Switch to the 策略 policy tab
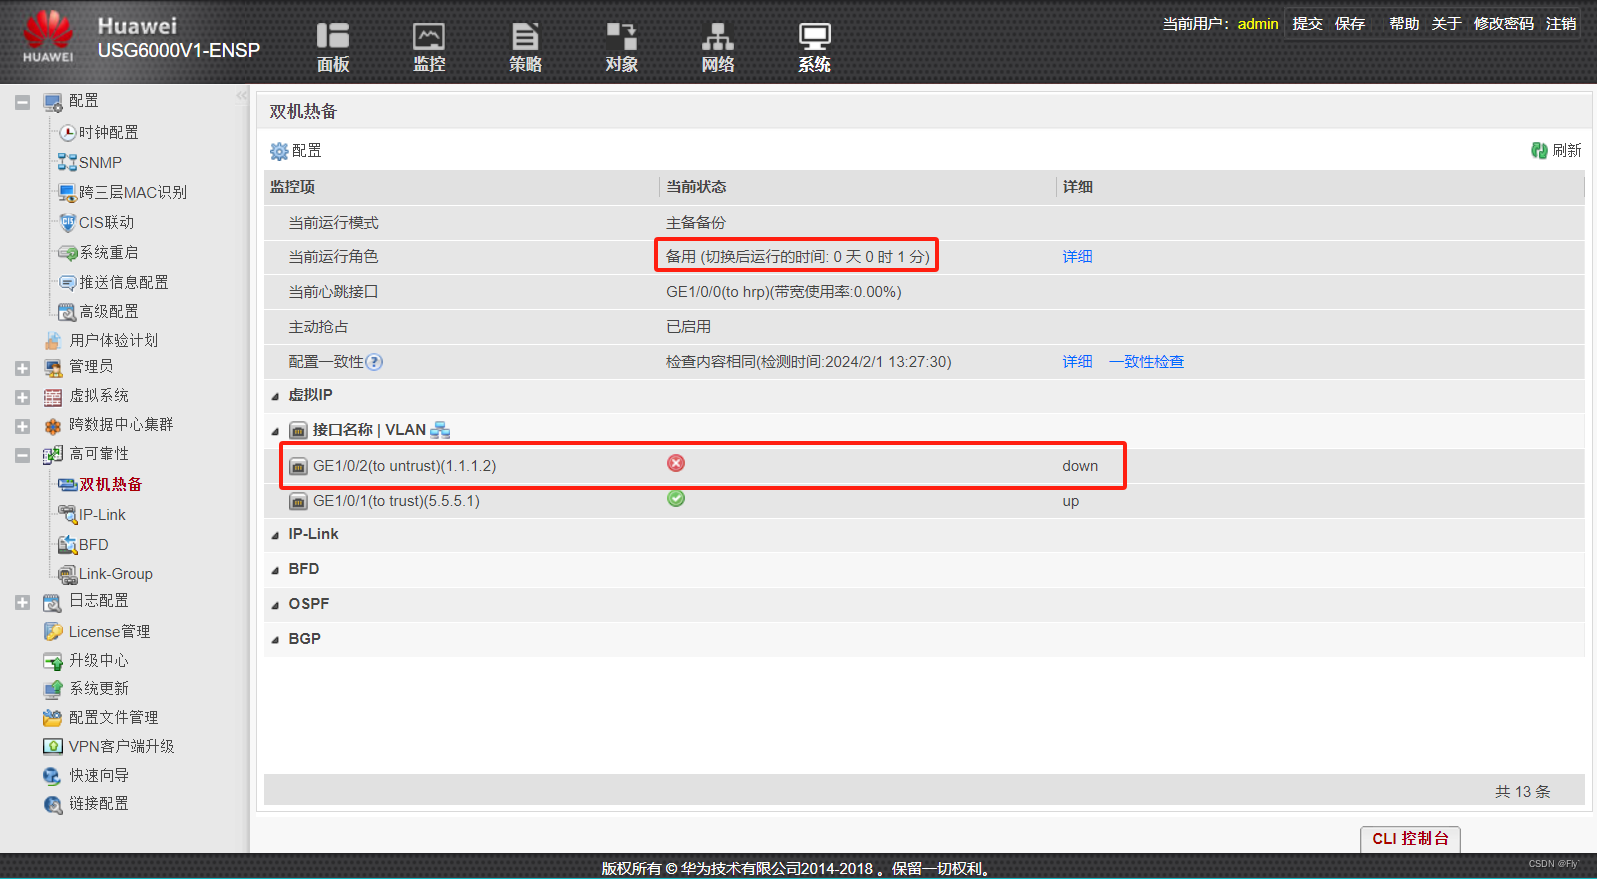 pyautogui.click(x=525, y=47)
